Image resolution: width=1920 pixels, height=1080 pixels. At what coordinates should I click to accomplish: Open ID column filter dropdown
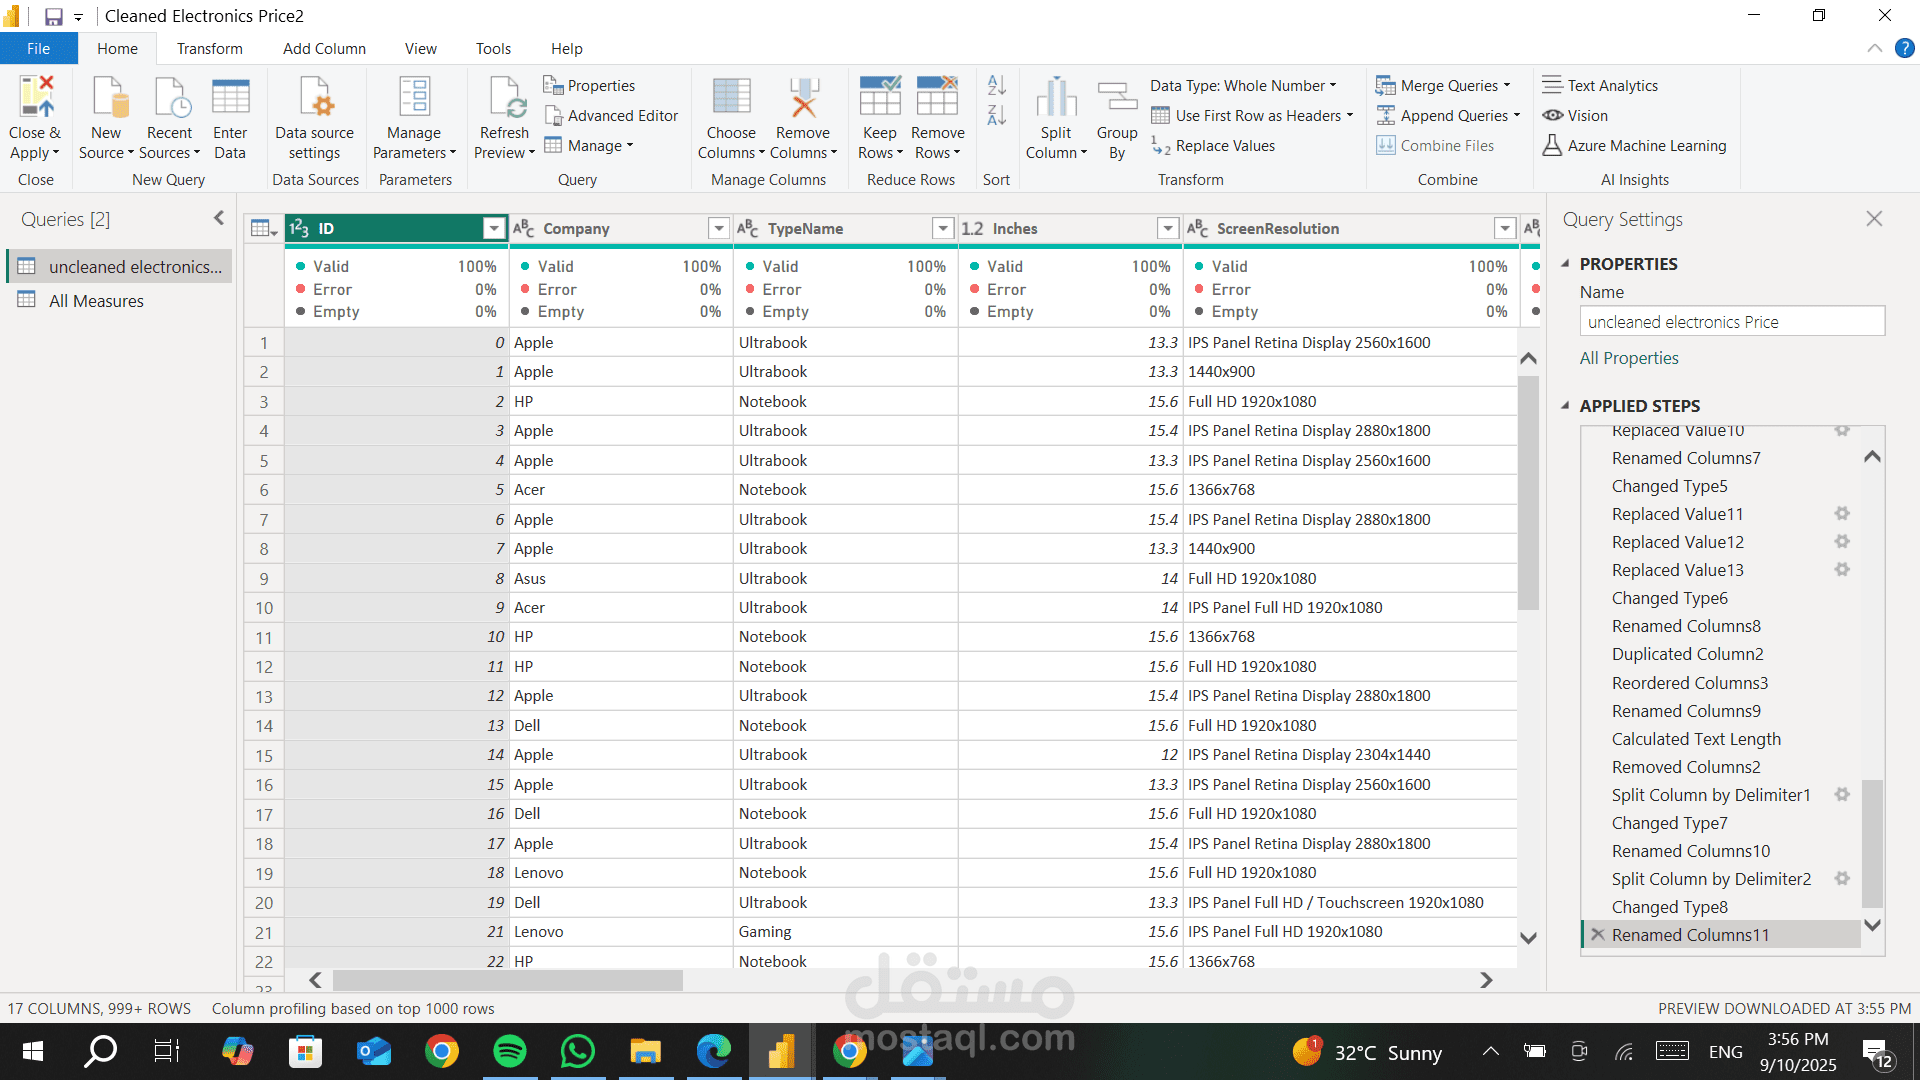click(x=493, y=229)
